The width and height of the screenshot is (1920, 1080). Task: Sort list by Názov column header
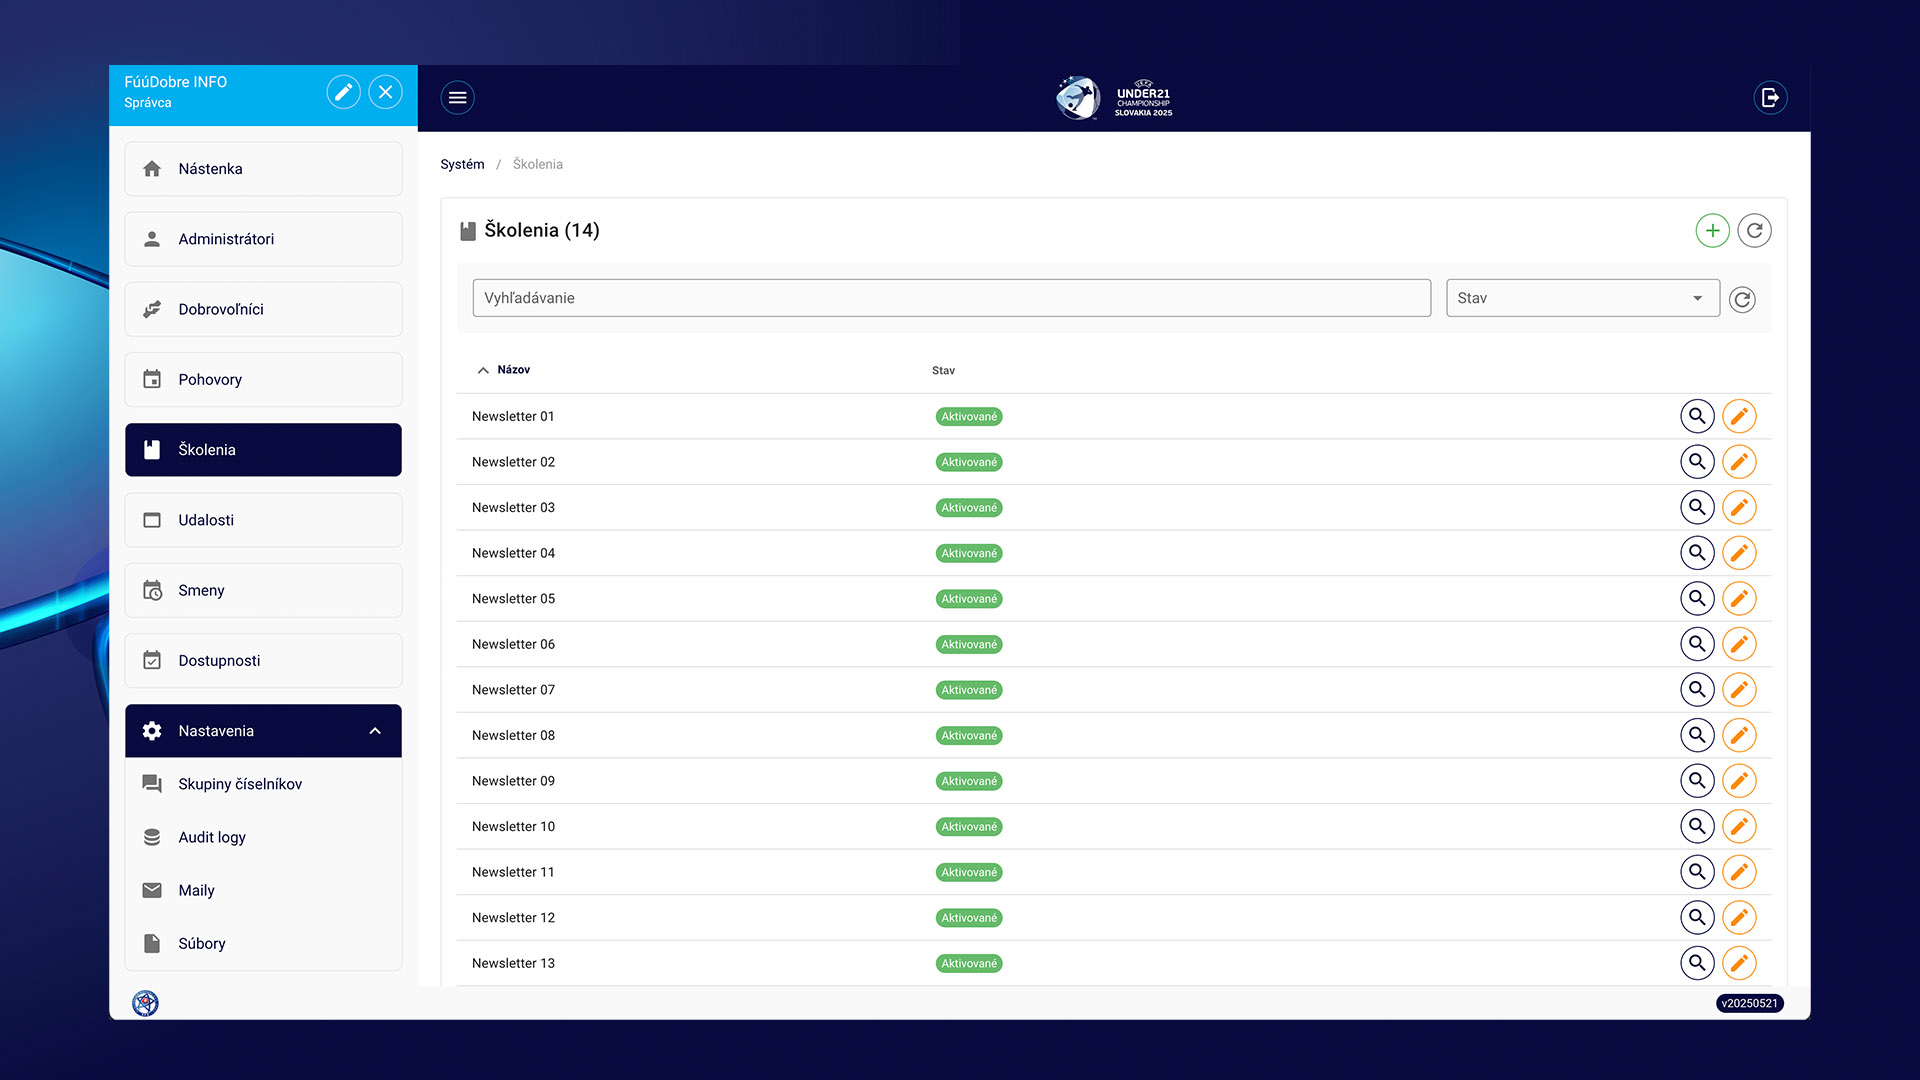pyautogui.click(x=513, y=370)
